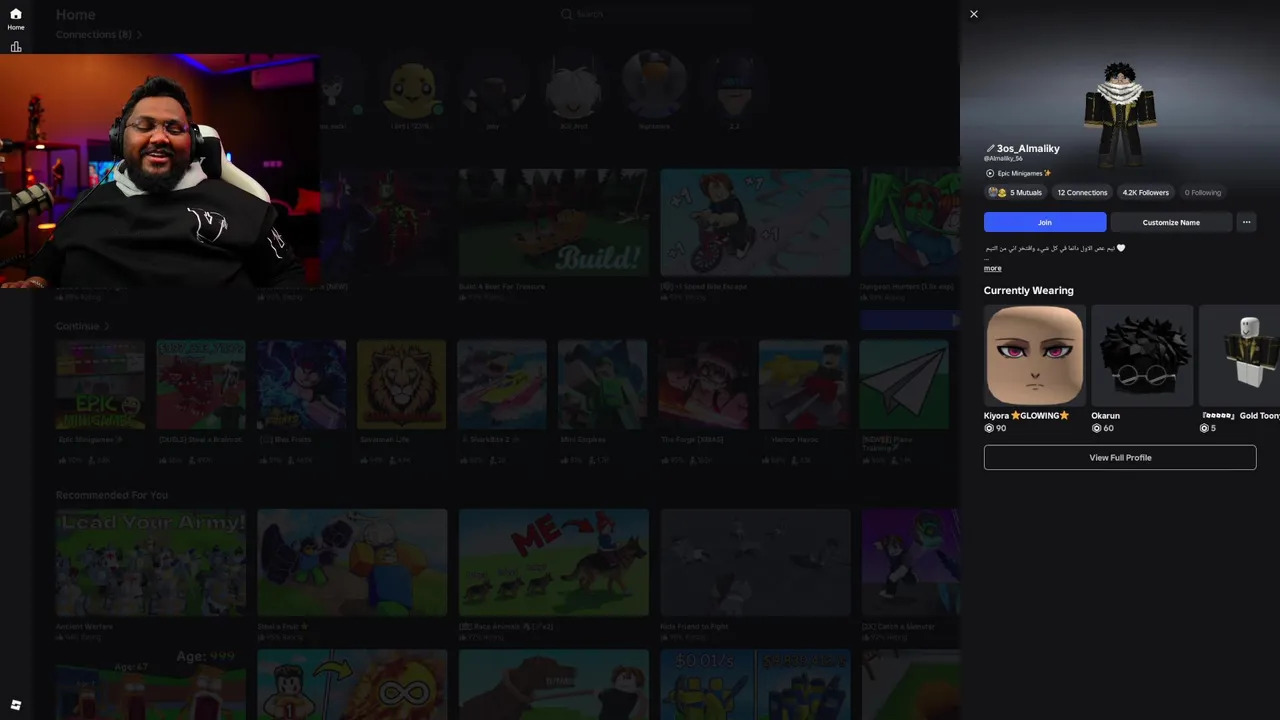Open the dog race ME recommended tile
The width and height of the screenshot is (1280, 720).
click(x=553, y=562)
